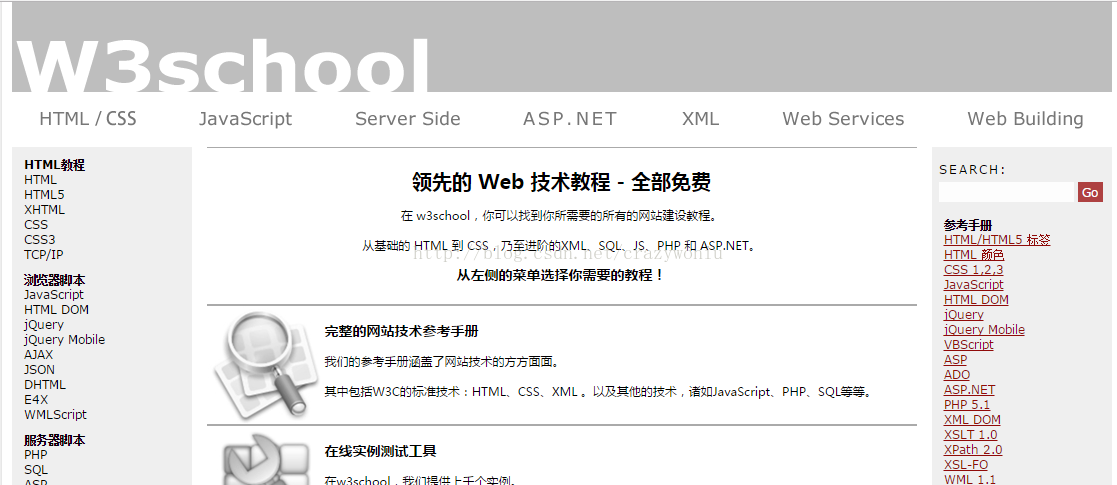Open AJAX tutorial in left sidebar
Screen dimensions: 1117x485
(38, 355)
